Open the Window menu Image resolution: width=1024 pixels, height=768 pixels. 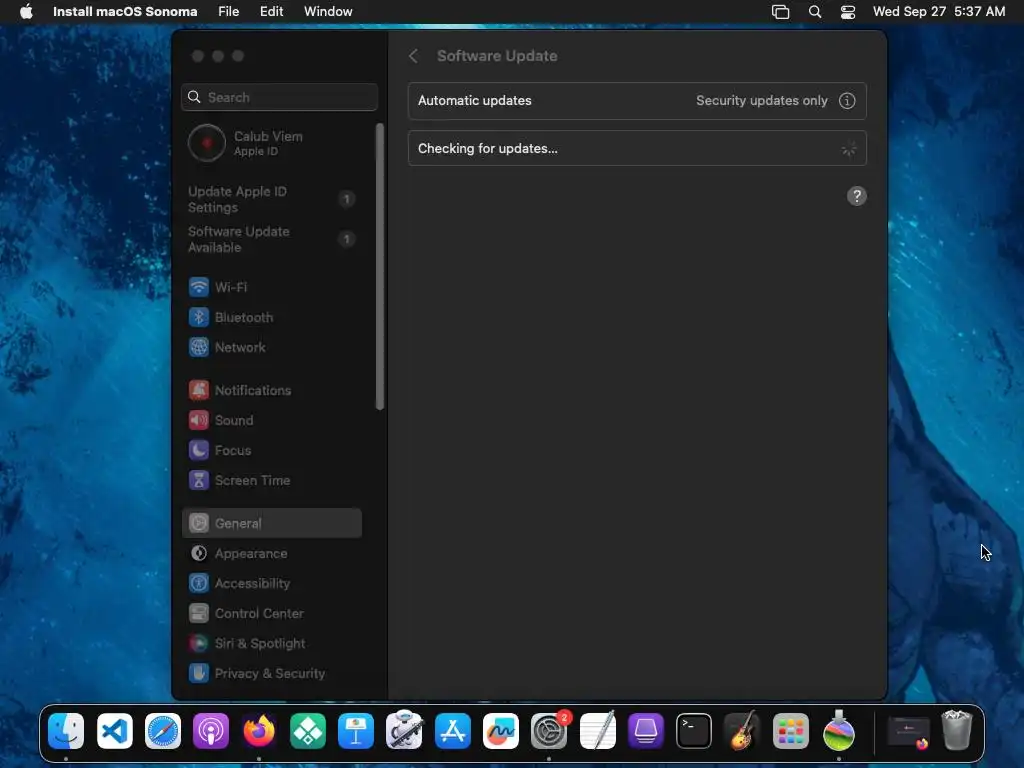pos(328,12)
